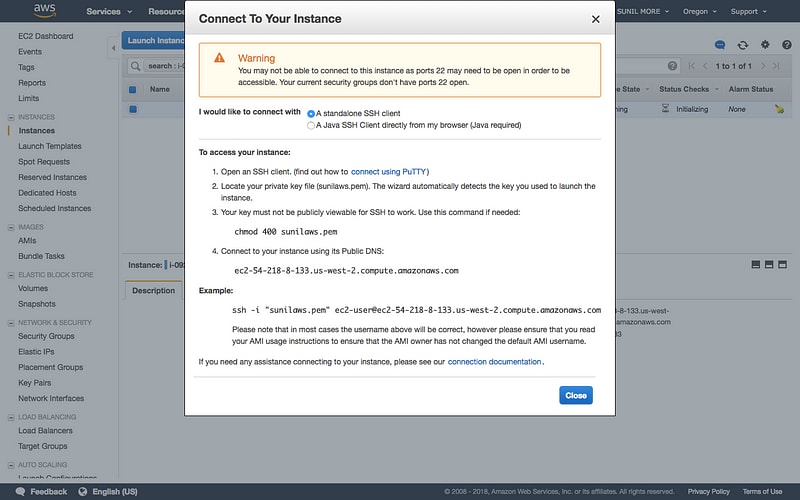The image size is (800, 500).
Task: Select A Java SSH Client option
Action: tap(311, 126)
